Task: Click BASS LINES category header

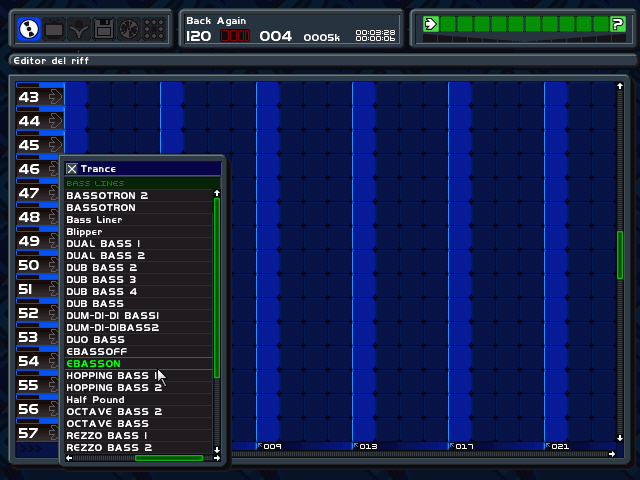Action: pyautogui.click(x=142, y=183)
